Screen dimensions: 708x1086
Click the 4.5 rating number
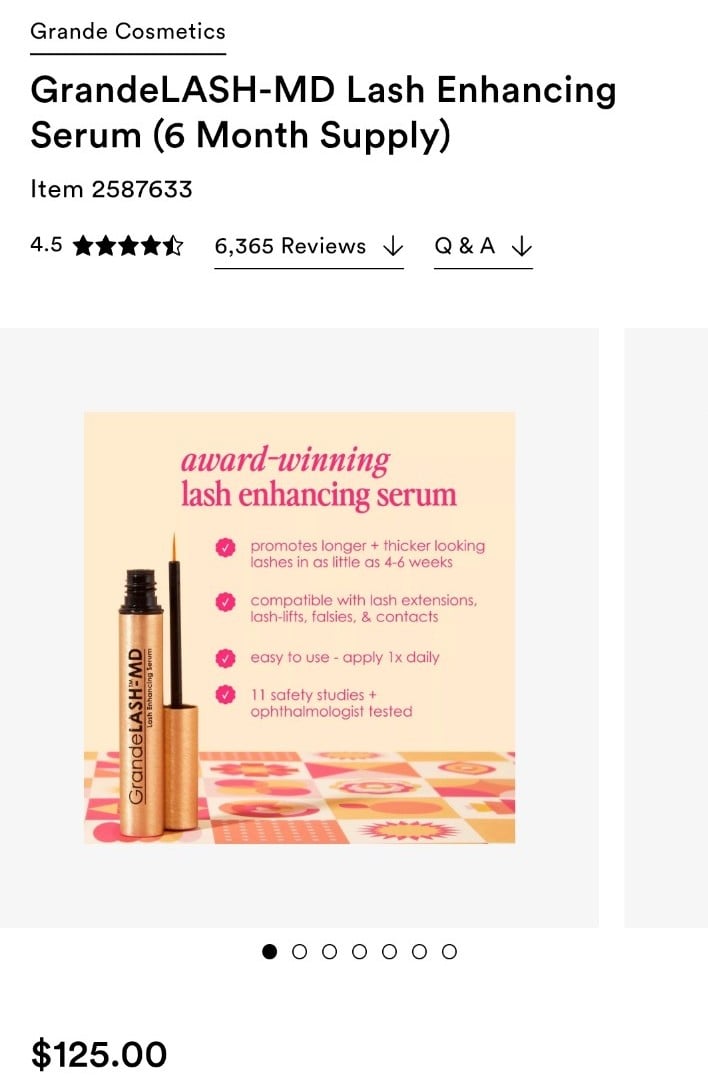46,245
